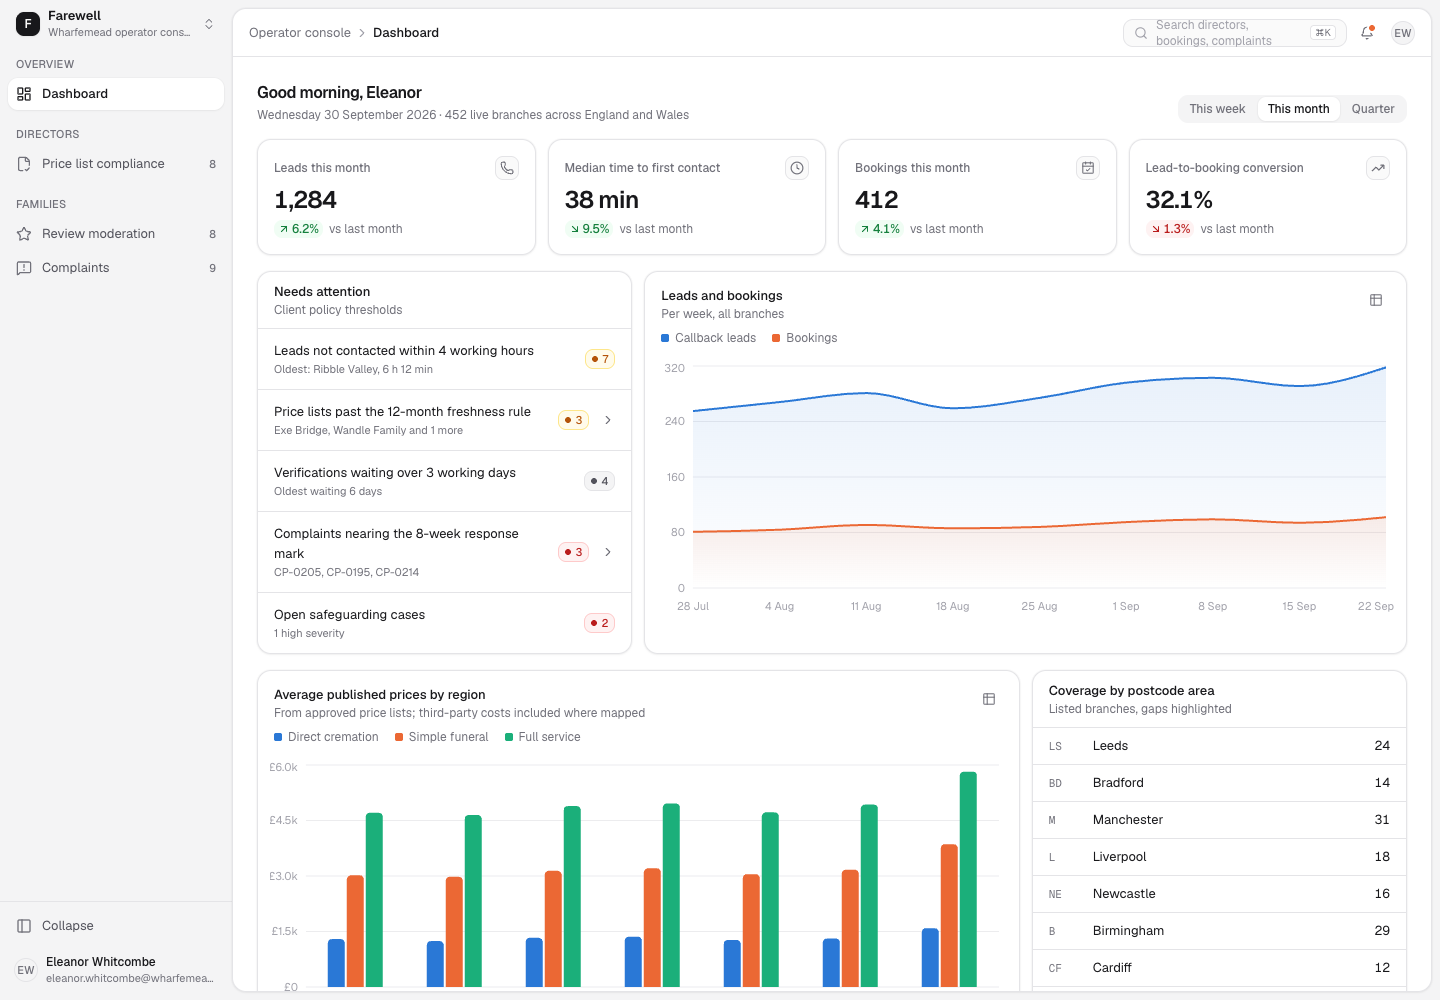Toggle table view on Leads and bookings
The image size is (1440, 1000).
pyautogui.click(x=1376, y=300)
